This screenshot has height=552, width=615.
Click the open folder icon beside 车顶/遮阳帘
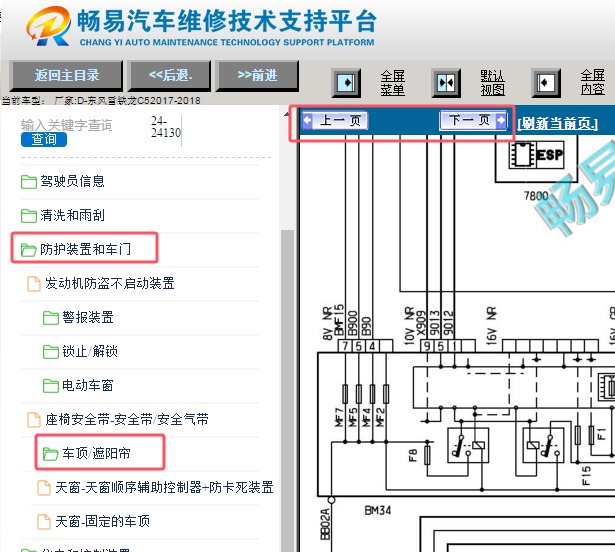tap(51, 454)
